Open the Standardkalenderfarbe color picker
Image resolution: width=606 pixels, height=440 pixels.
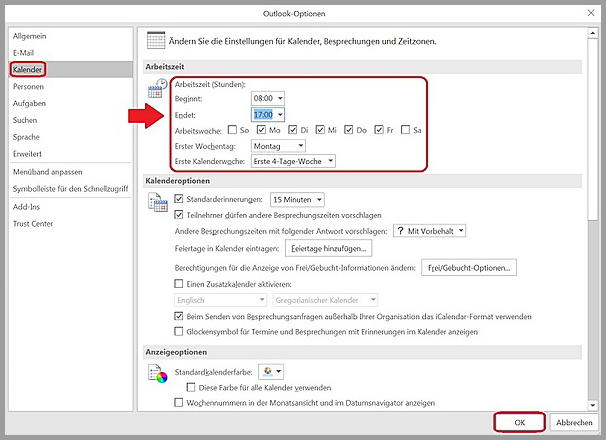(x=271, y=371)
